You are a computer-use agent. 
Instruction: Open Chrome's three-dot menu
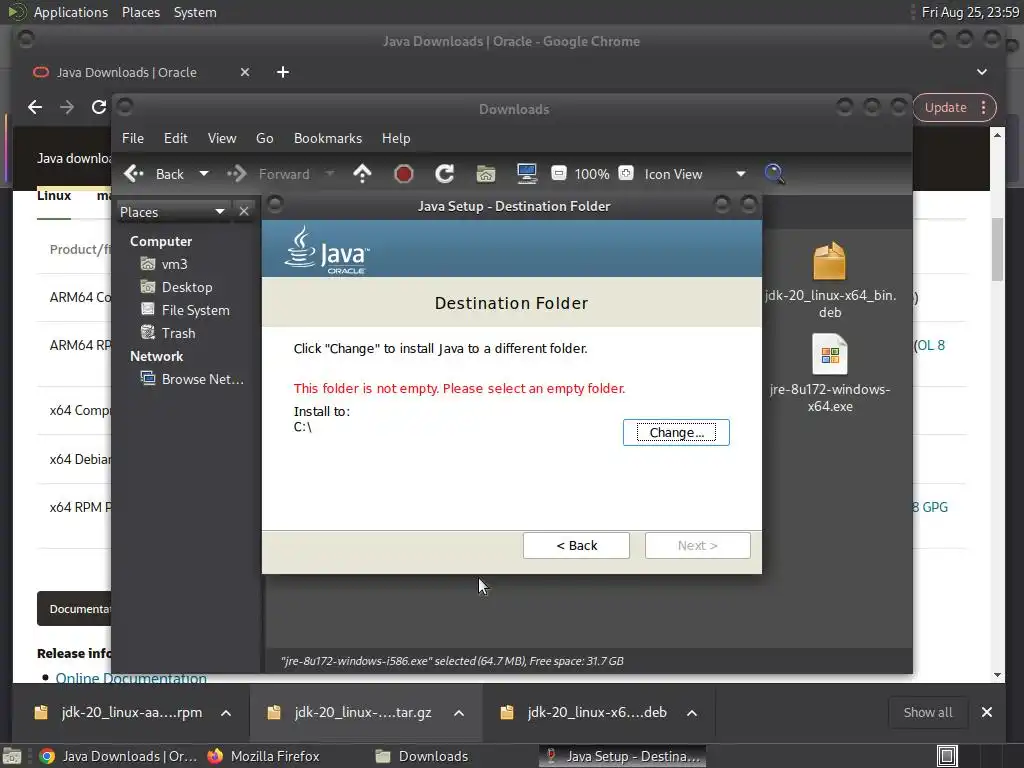tap(984, 108)
